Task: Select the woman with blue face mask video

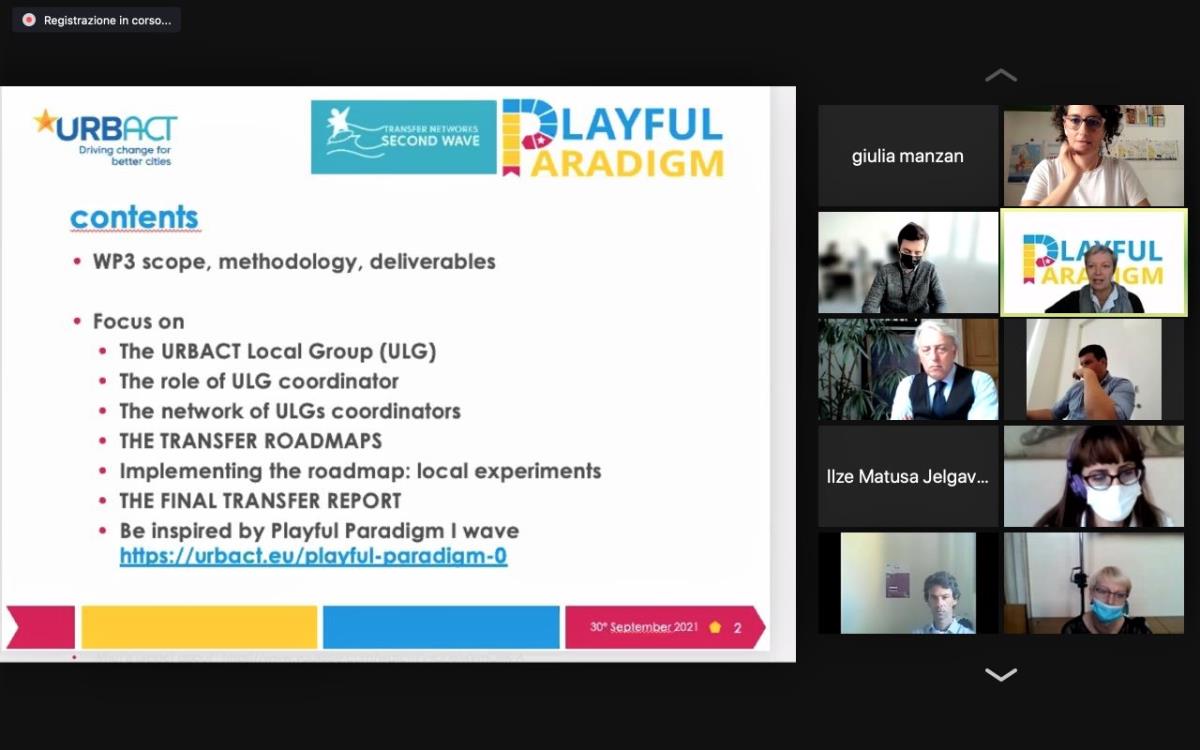Action: pos(1094,583)
